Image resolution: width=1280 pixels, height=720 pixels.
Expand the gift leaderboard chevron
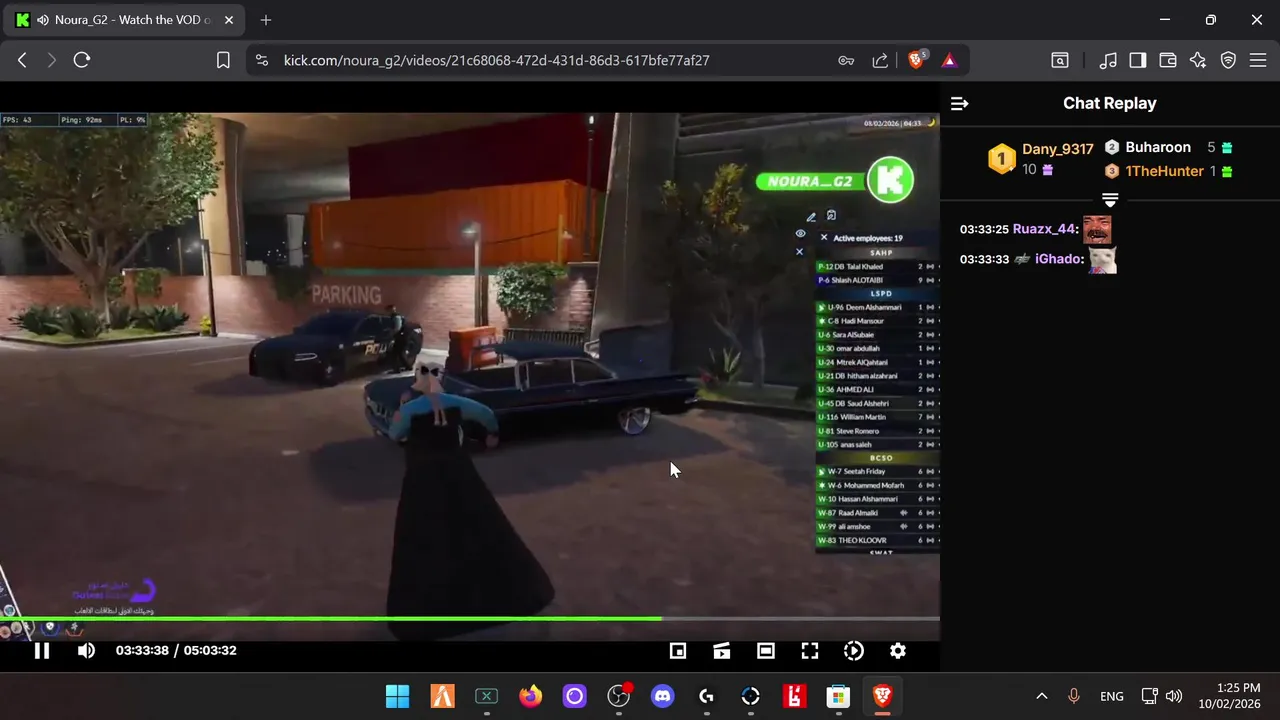[1110, 200]
